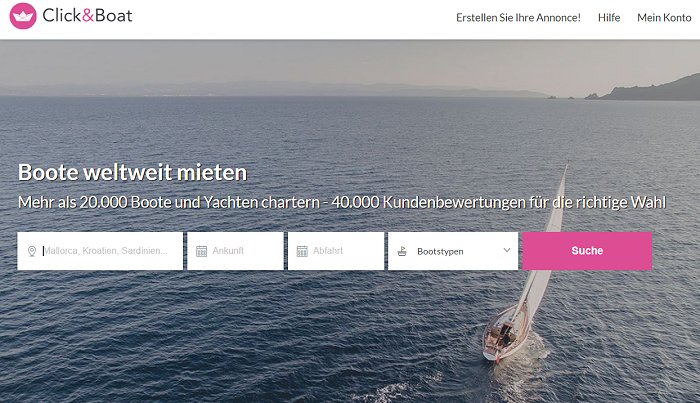
Task: Click the Ankunft placeholder text
Action: tap(228, 251)
